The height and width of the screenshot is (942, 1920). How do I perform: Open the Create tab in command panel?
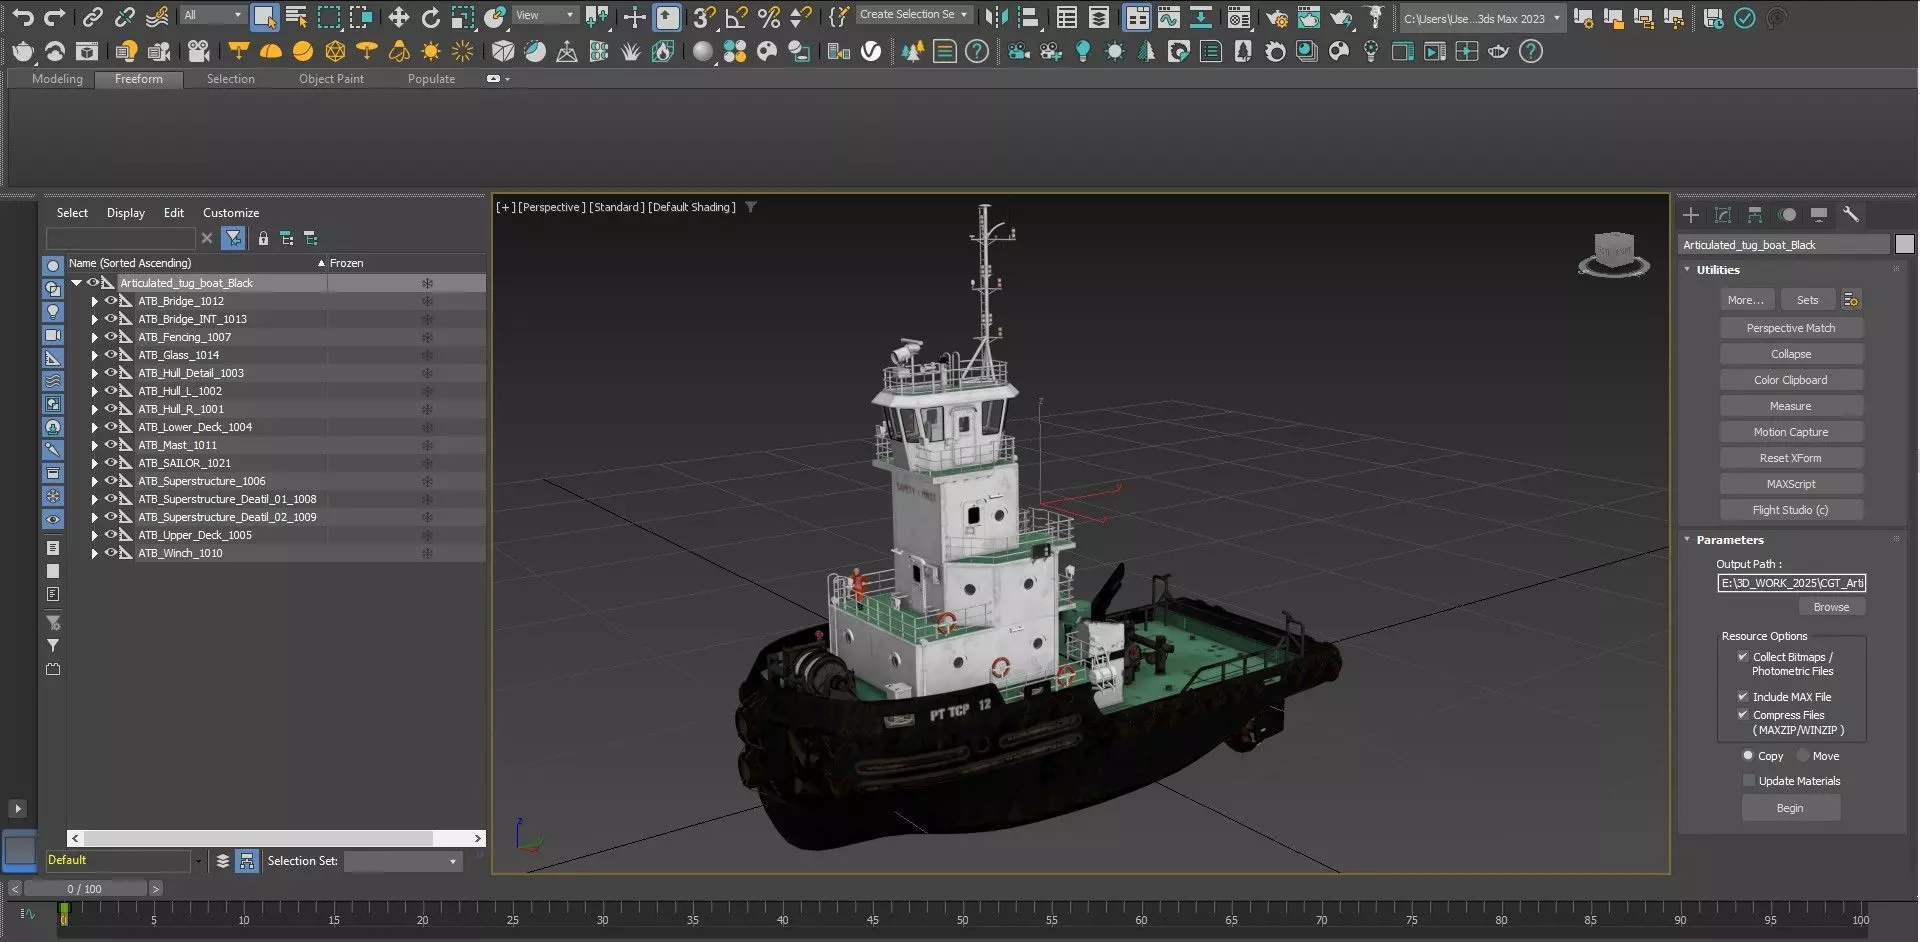point(1691,215)
